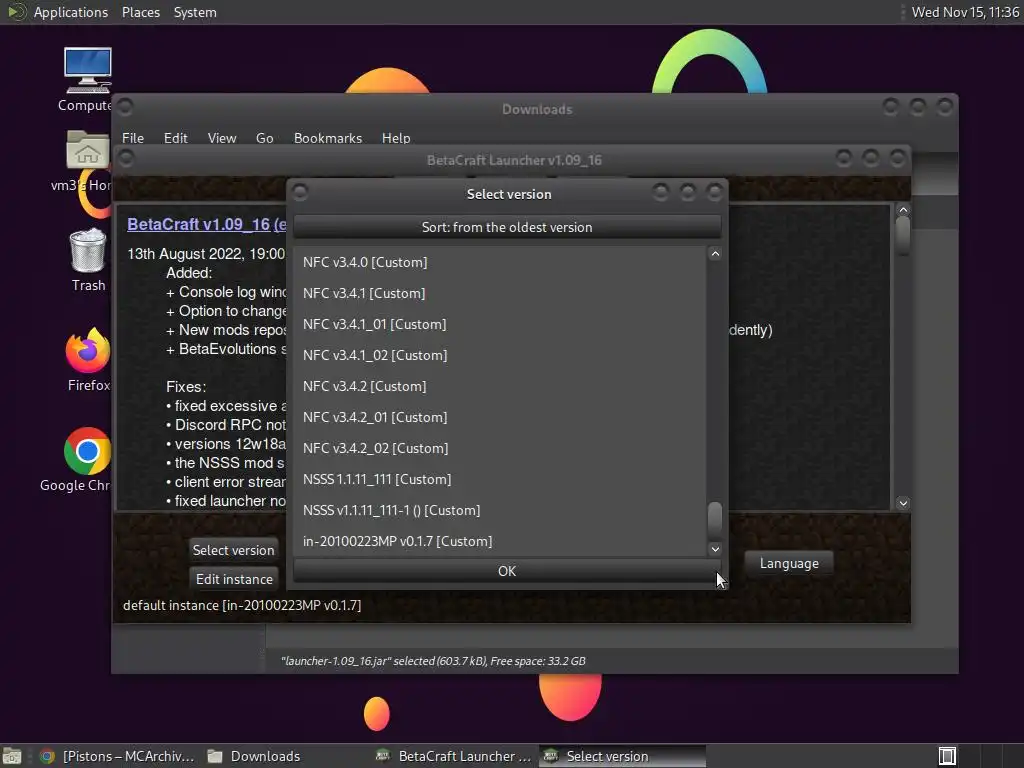Open the View menu in Downloads window

[221, 138]
